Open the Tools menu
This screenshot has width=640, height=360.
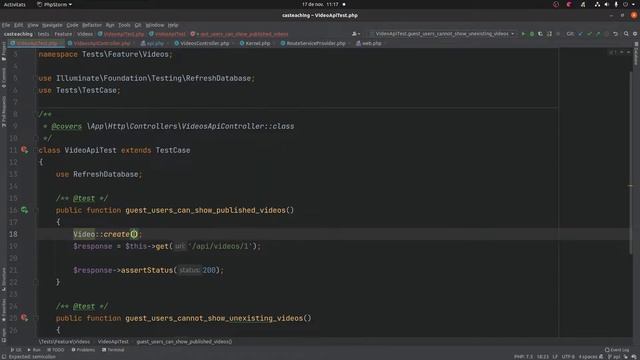pos(124,25)
